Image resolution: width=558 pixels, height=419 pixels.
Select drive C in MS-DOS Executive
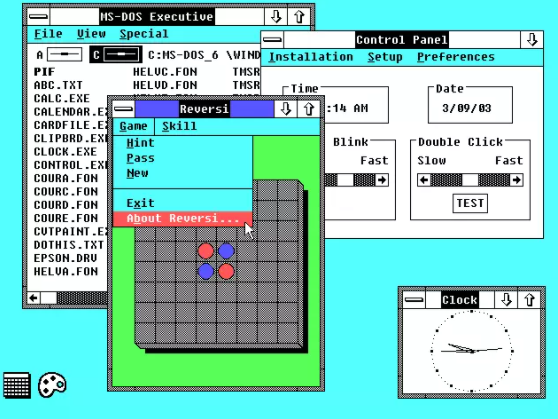point(116,55)
